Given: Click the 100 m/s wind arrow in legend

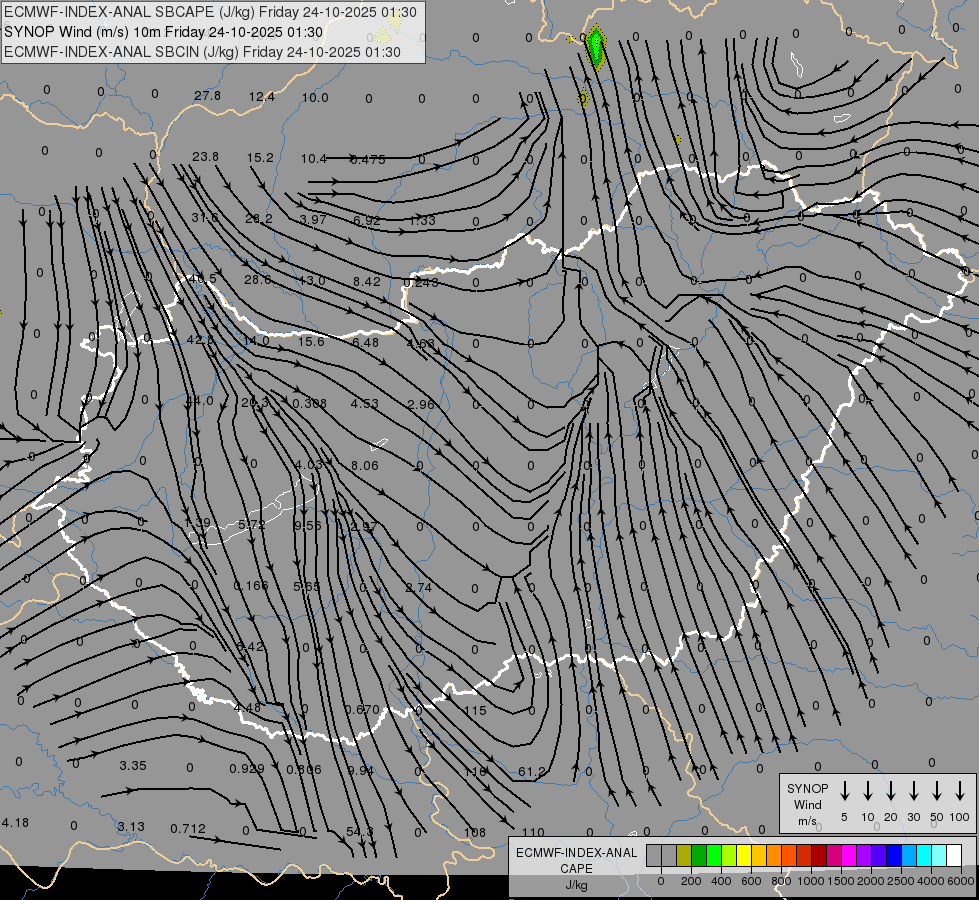Looking at the screenshot, I should [960, 791].
